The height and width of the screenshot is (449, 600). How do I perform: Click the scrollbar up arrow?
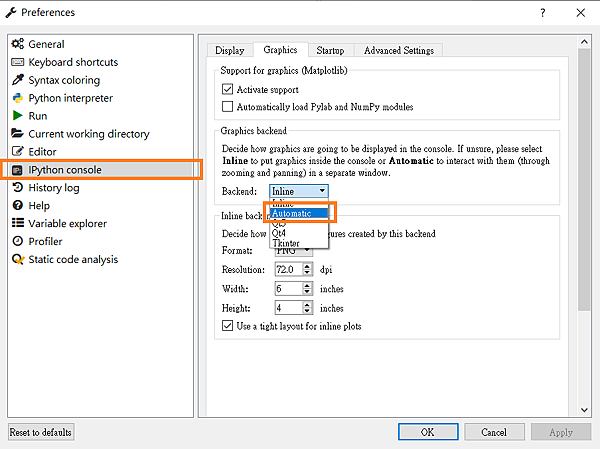point(584,41)
